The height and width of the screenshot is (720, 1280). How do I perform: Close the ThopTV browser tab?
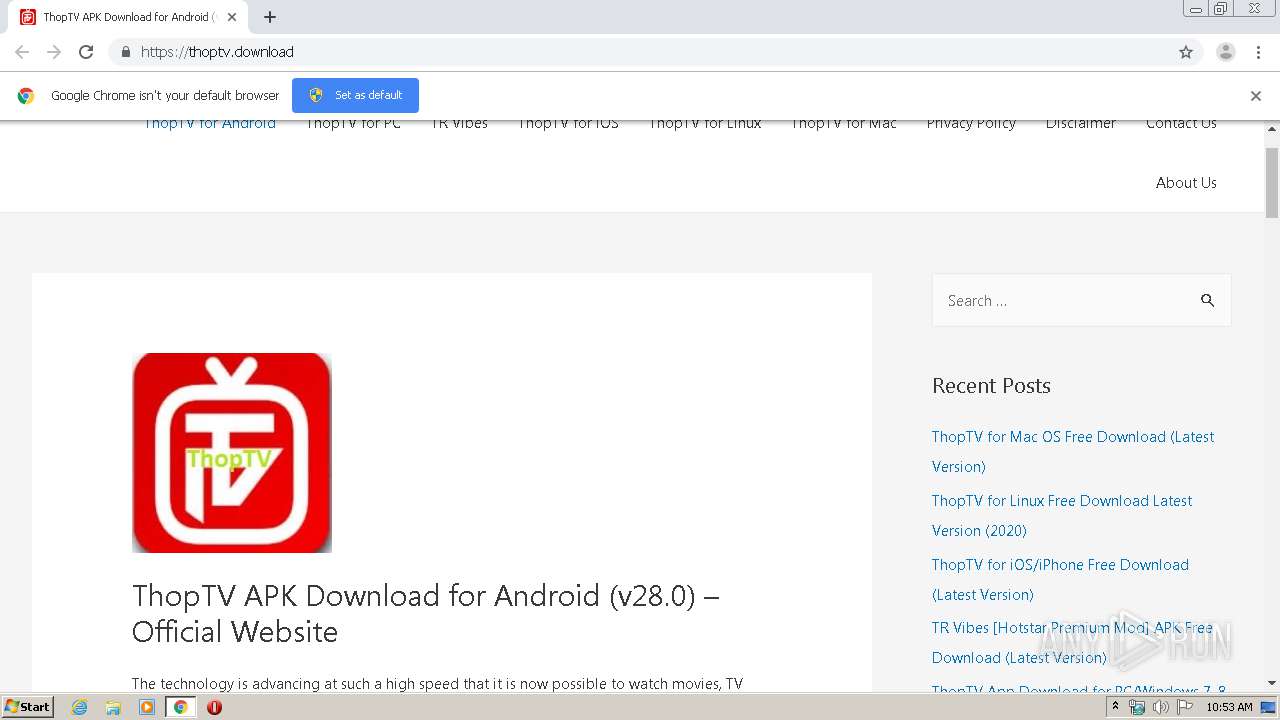coord(232,17)
